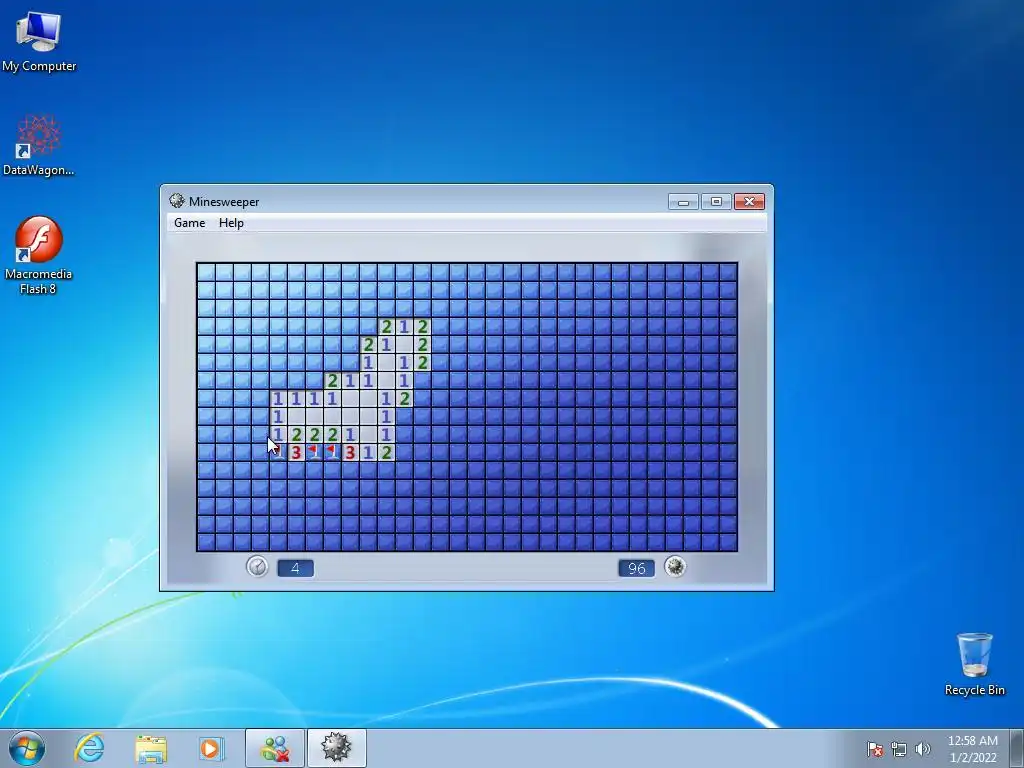The height and width of the screenshot is (768, 1024).
Task: Click the green 2 ending the bottom revealed row
Action: click(x=387, y=452)
